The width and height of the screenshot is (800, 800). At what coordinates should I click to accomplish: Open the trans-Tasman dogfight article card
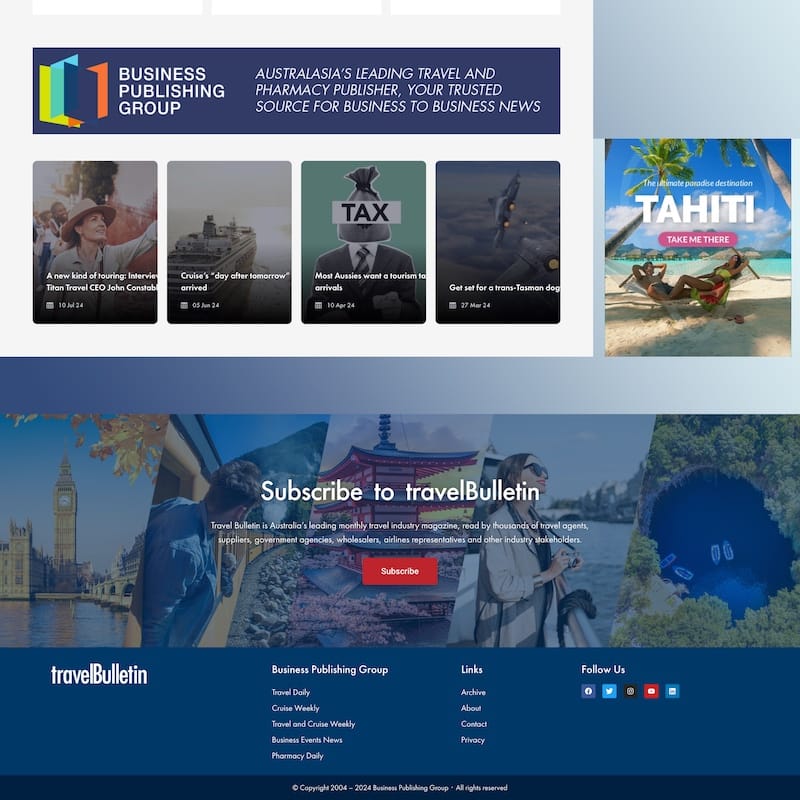497,242
